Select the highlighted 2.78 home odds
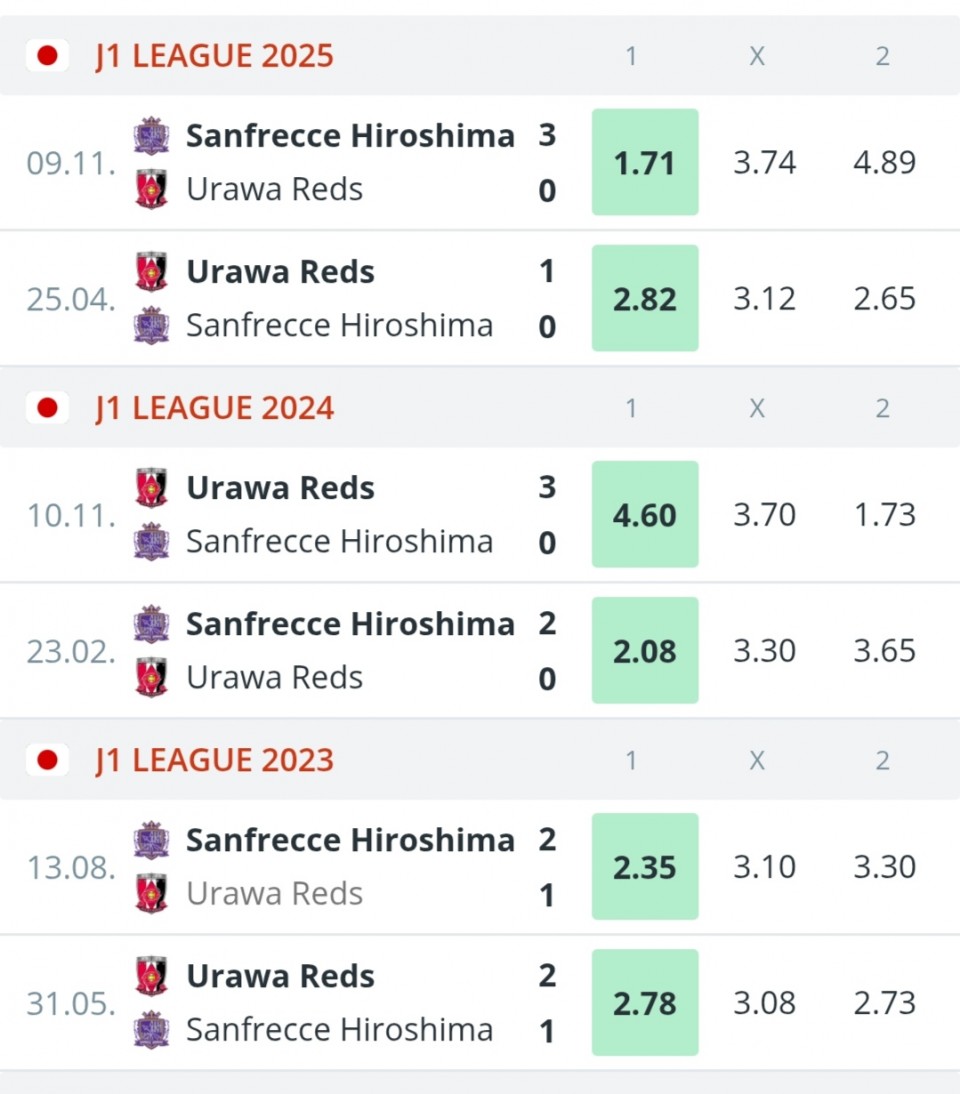The width and height of the screenshot is (960, 1094). 645,1003
